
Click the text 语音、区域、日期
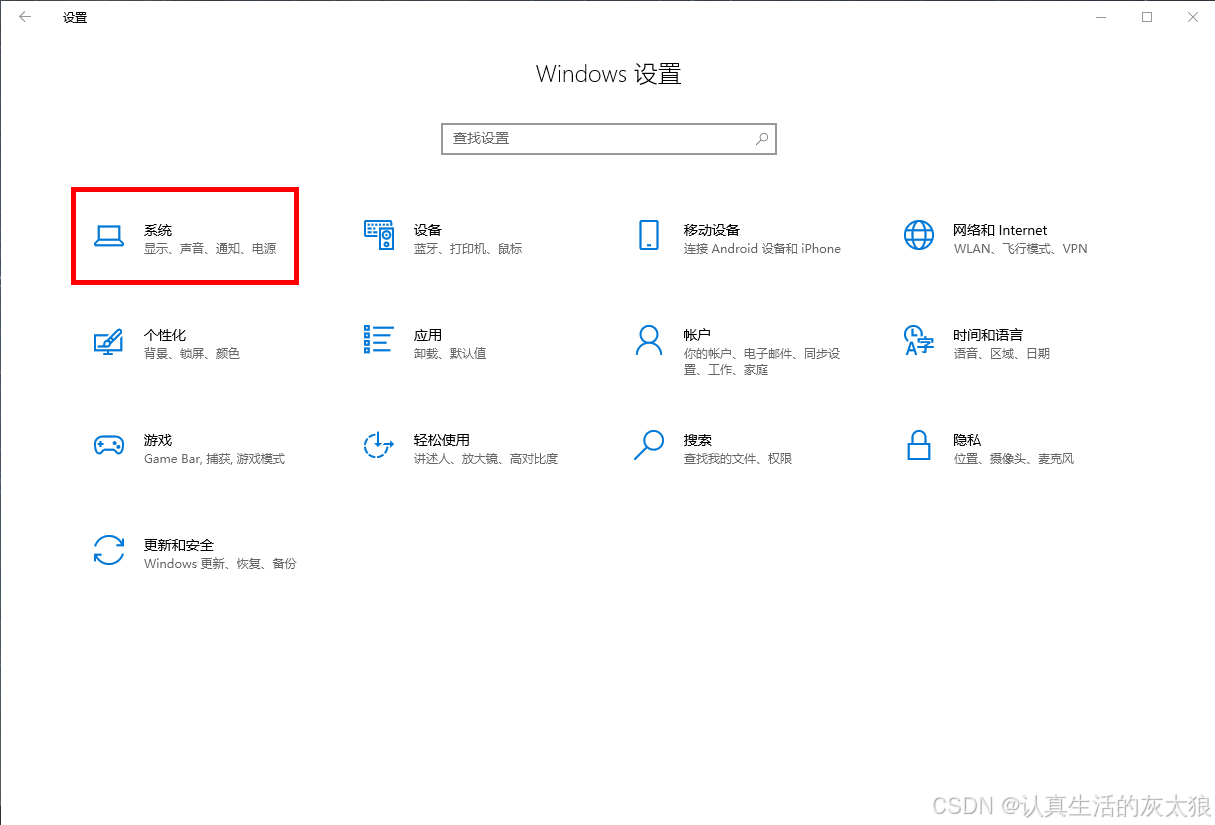point(1002,354)
